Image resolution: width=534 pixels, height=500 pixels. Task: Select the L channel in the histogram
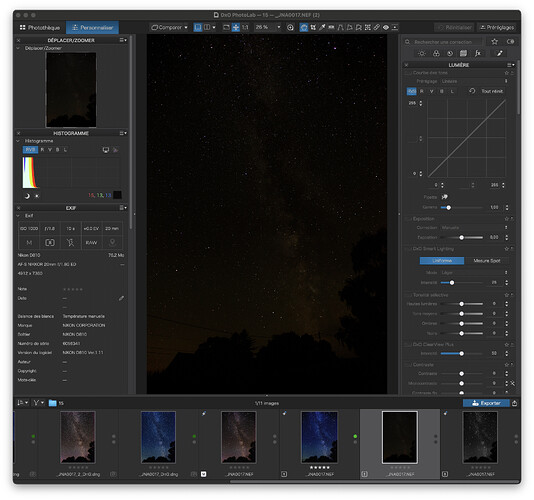pos(65,150)
